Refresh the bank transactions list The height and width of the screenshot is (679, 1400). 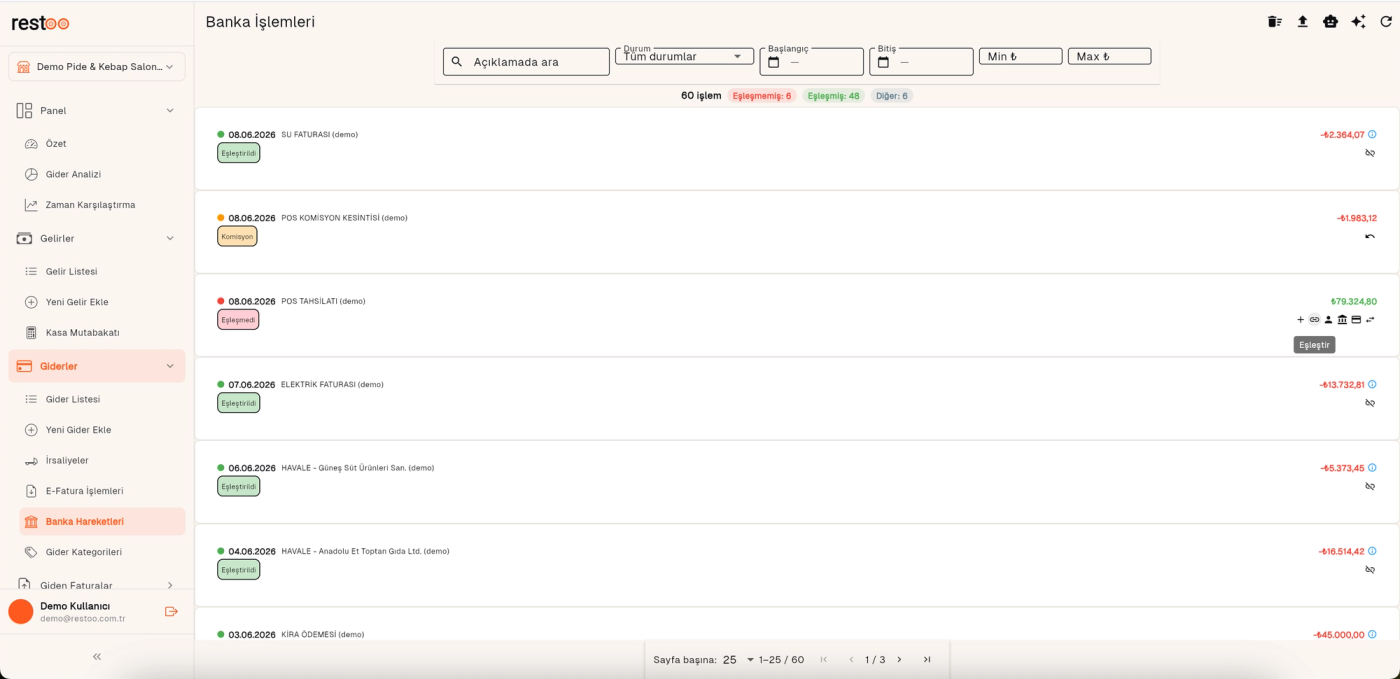point(1386,22)
